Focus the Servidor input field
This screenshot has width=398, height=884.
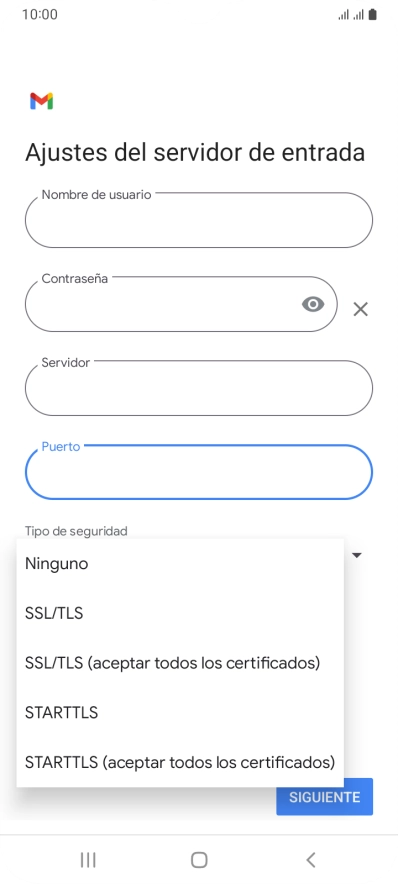199,388
